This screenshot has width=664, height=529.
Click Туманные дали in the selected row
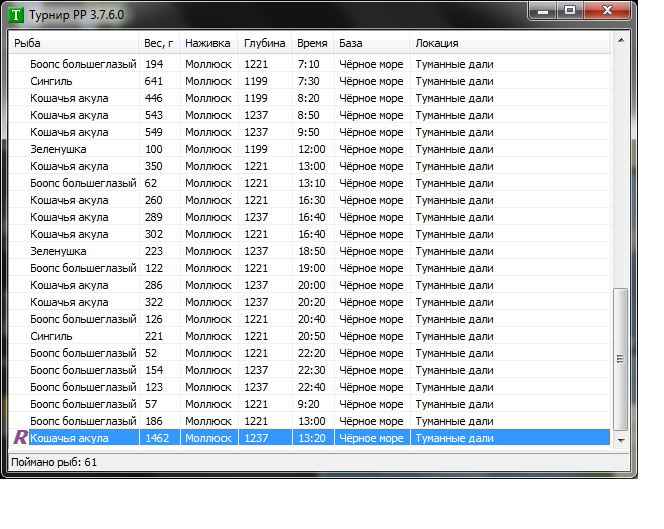click(454, 438)
